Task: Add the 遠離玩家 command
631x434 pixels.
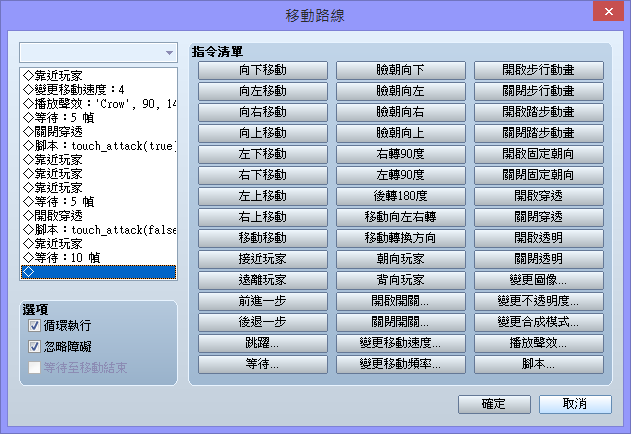Action: [x=262, y=280]
